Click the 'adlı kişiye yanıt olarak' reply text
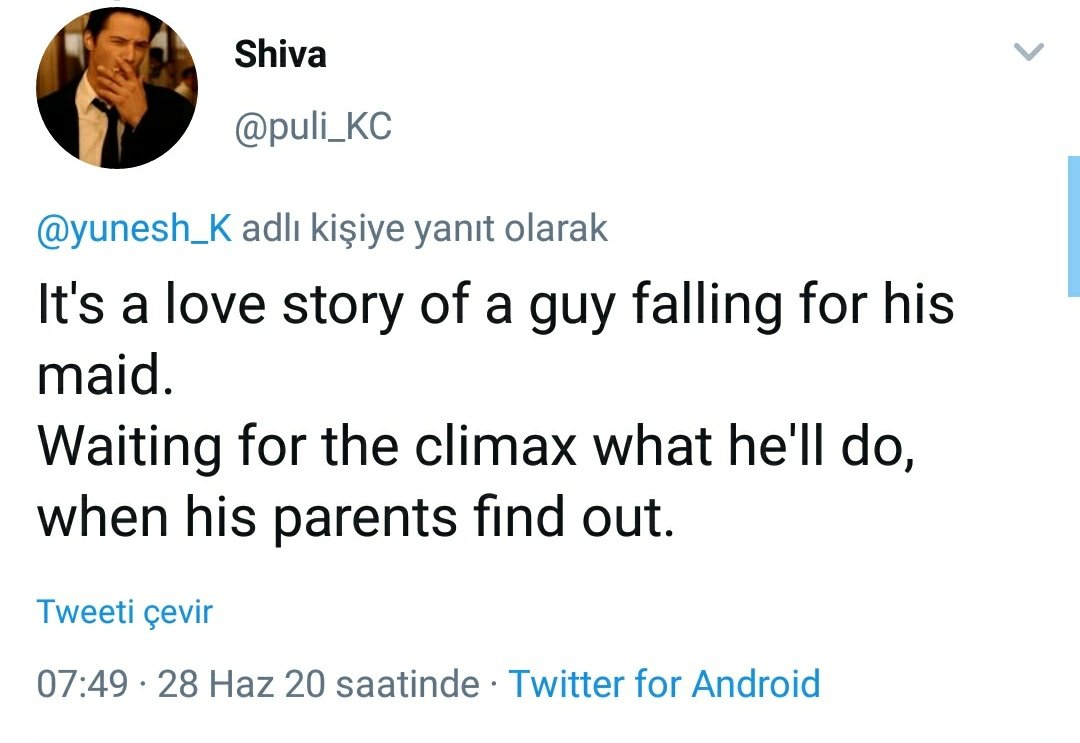This screenshot has width=1080, height=743. click(425, 229)
